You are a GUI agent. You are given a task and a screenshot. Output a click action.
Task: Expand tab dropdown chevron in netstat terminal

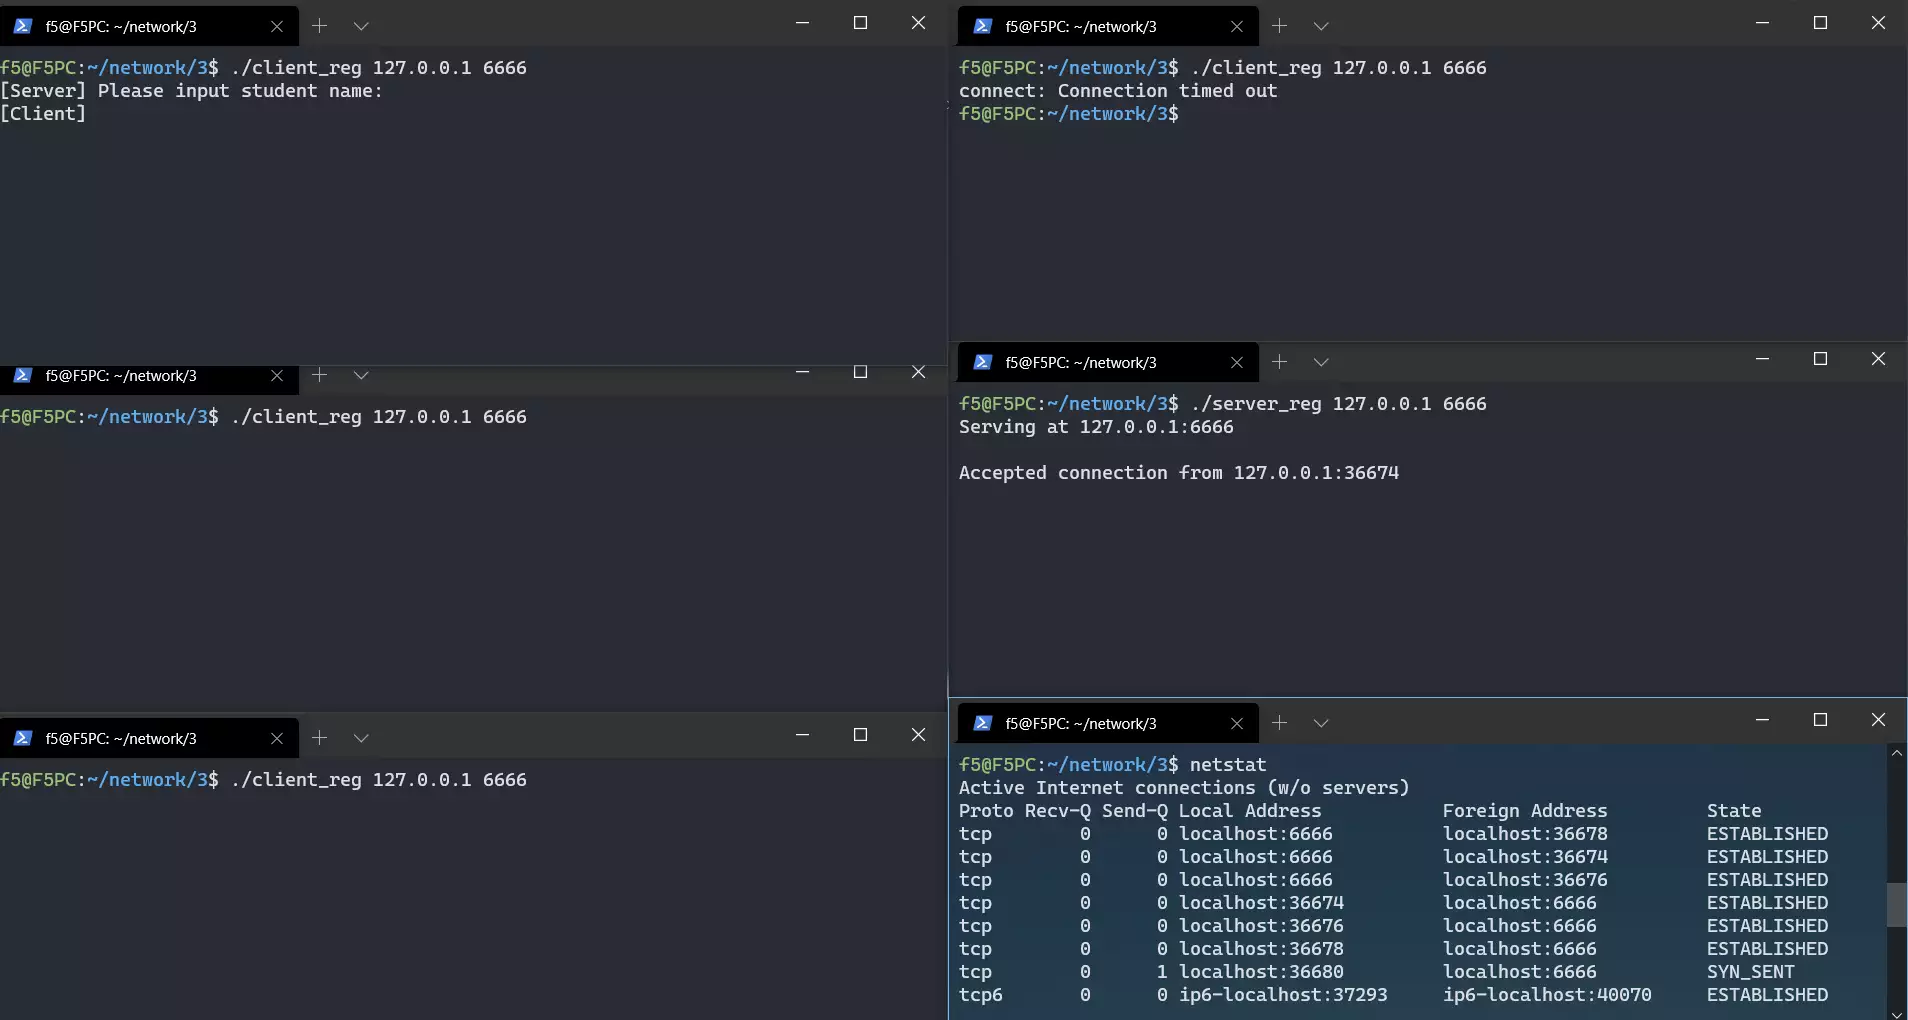(1321, 723)
